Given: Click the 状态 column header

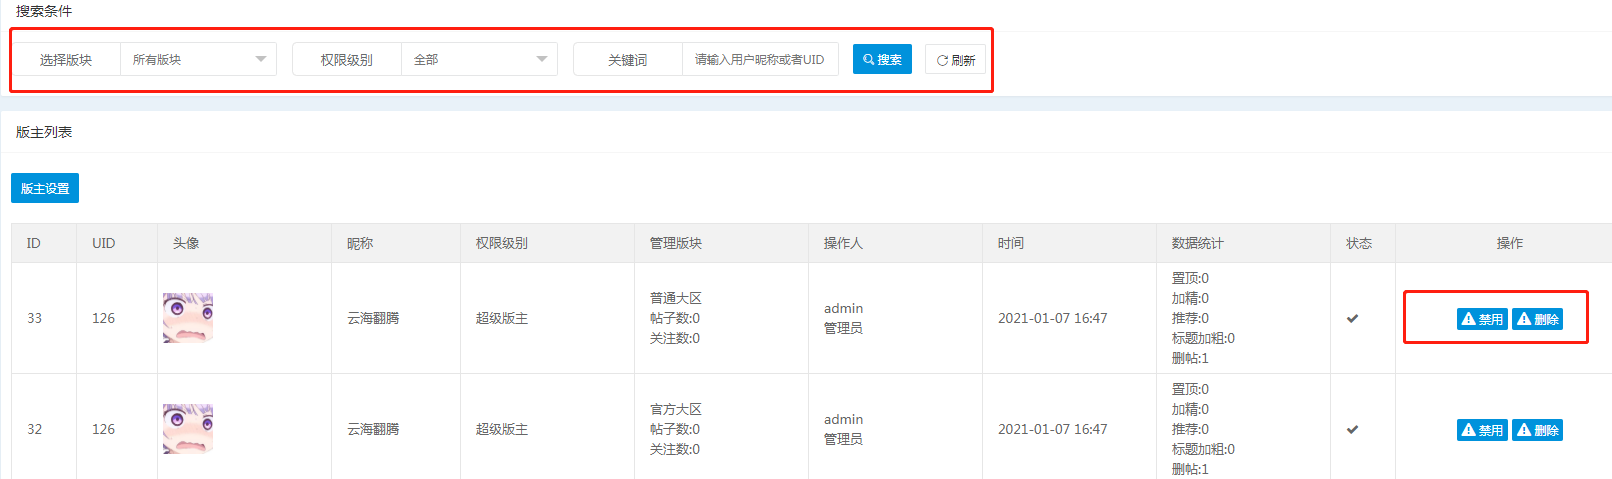Looking at the screenshot, I should click(1359, 243).
